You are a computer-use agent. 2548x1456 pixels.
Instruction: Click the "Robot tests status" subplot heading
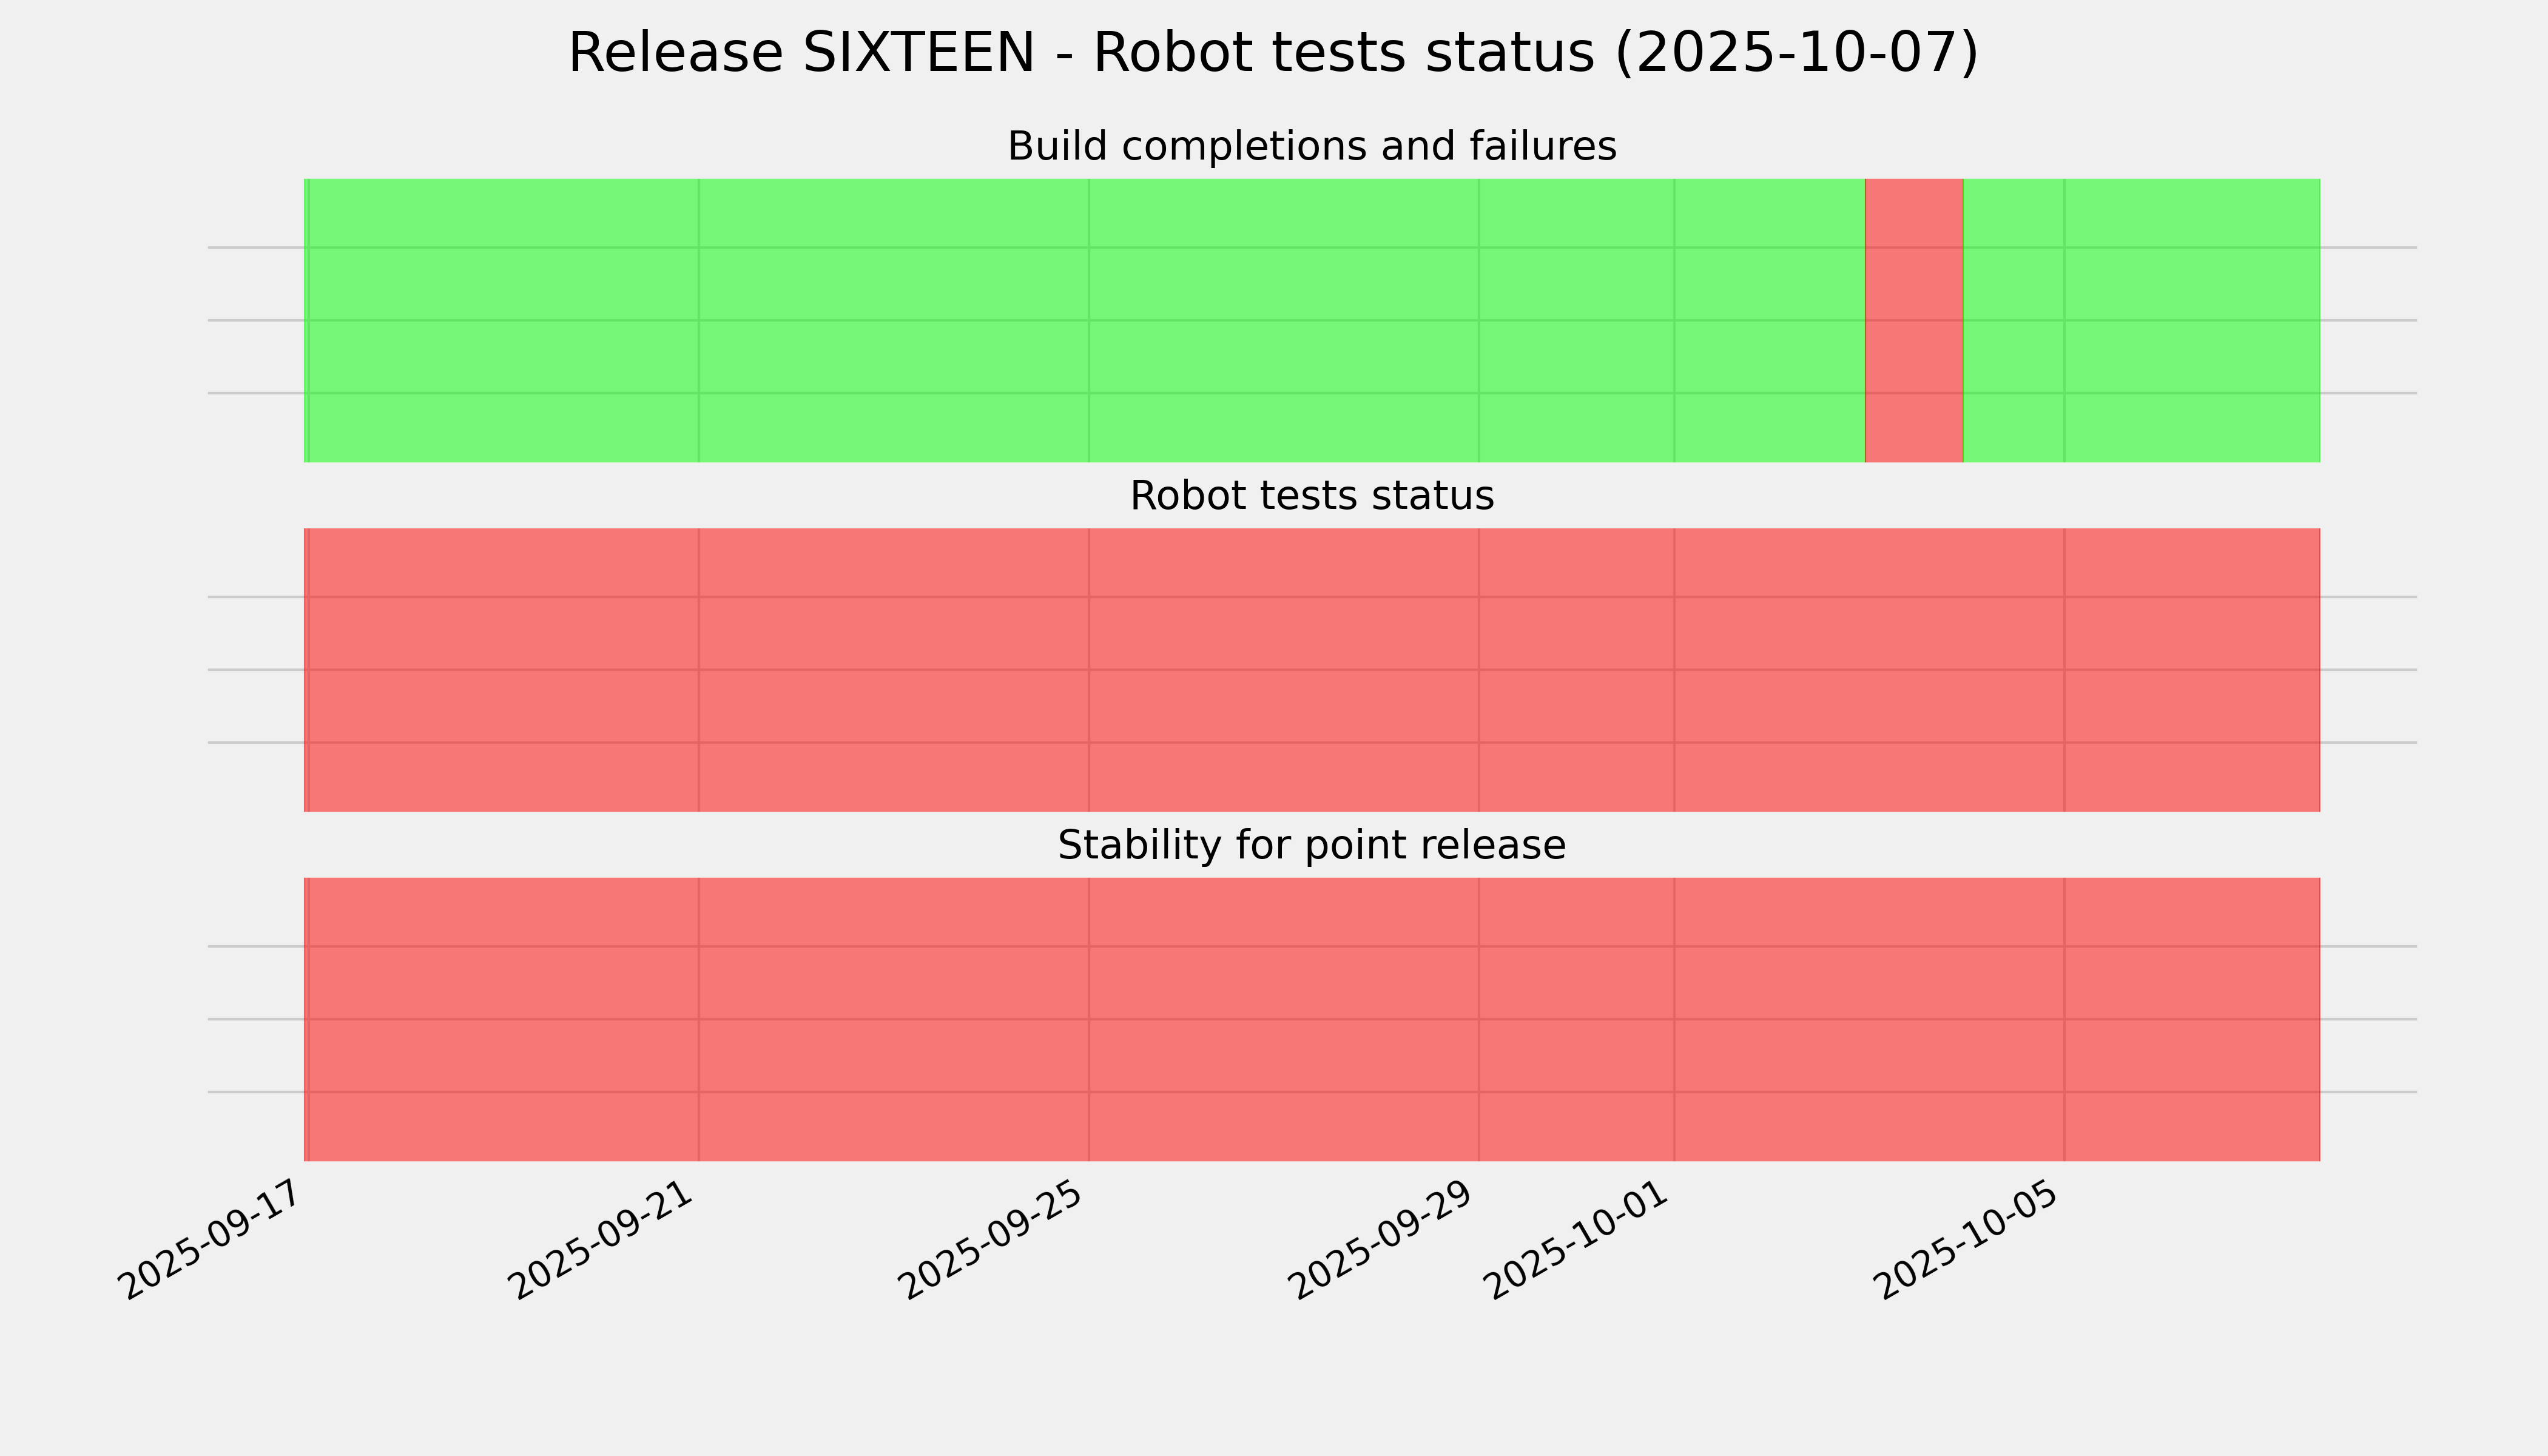click(x=1311, y=496)
